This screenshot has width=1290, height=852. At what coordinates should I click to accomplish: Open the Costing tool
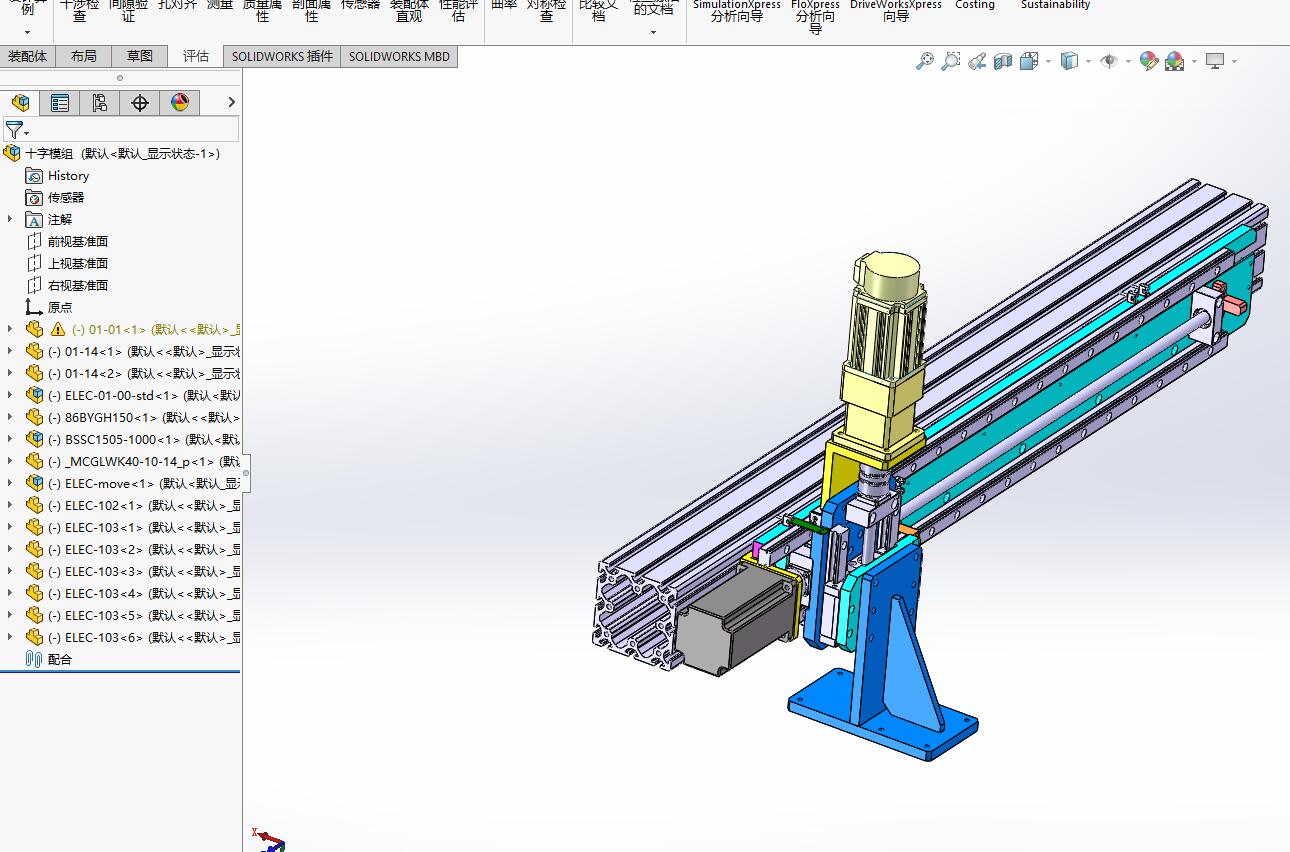tap(975, 5)
